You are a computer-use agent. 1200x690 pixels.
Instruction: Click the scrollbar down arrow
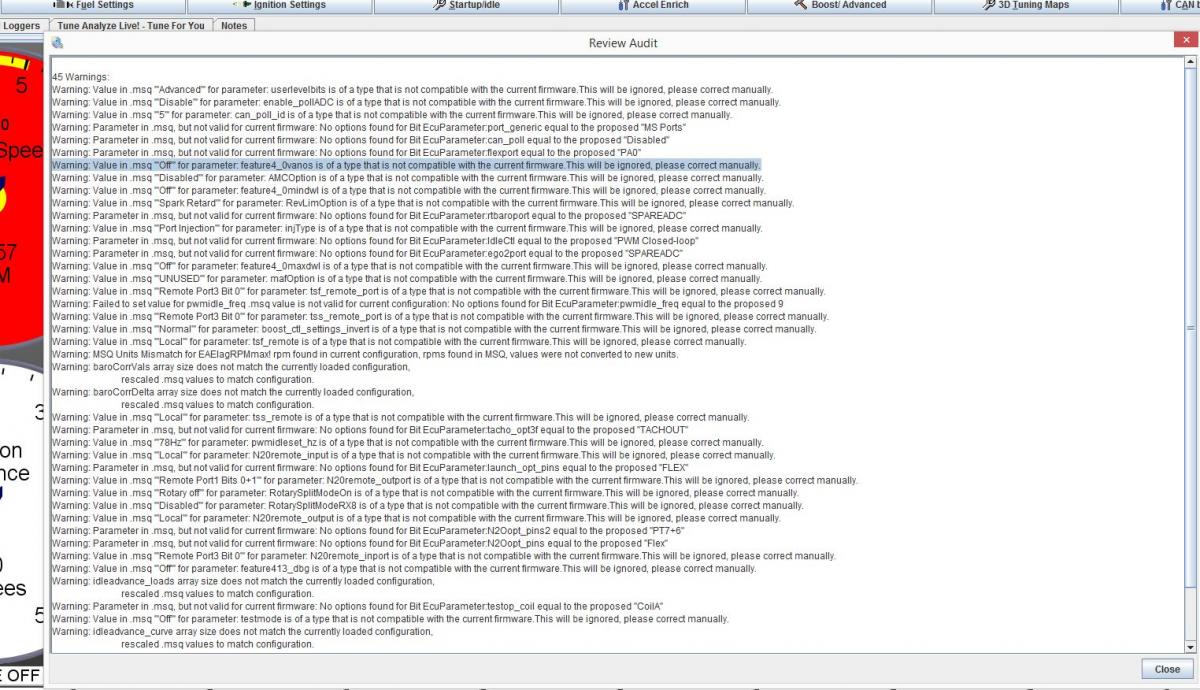1190,646
